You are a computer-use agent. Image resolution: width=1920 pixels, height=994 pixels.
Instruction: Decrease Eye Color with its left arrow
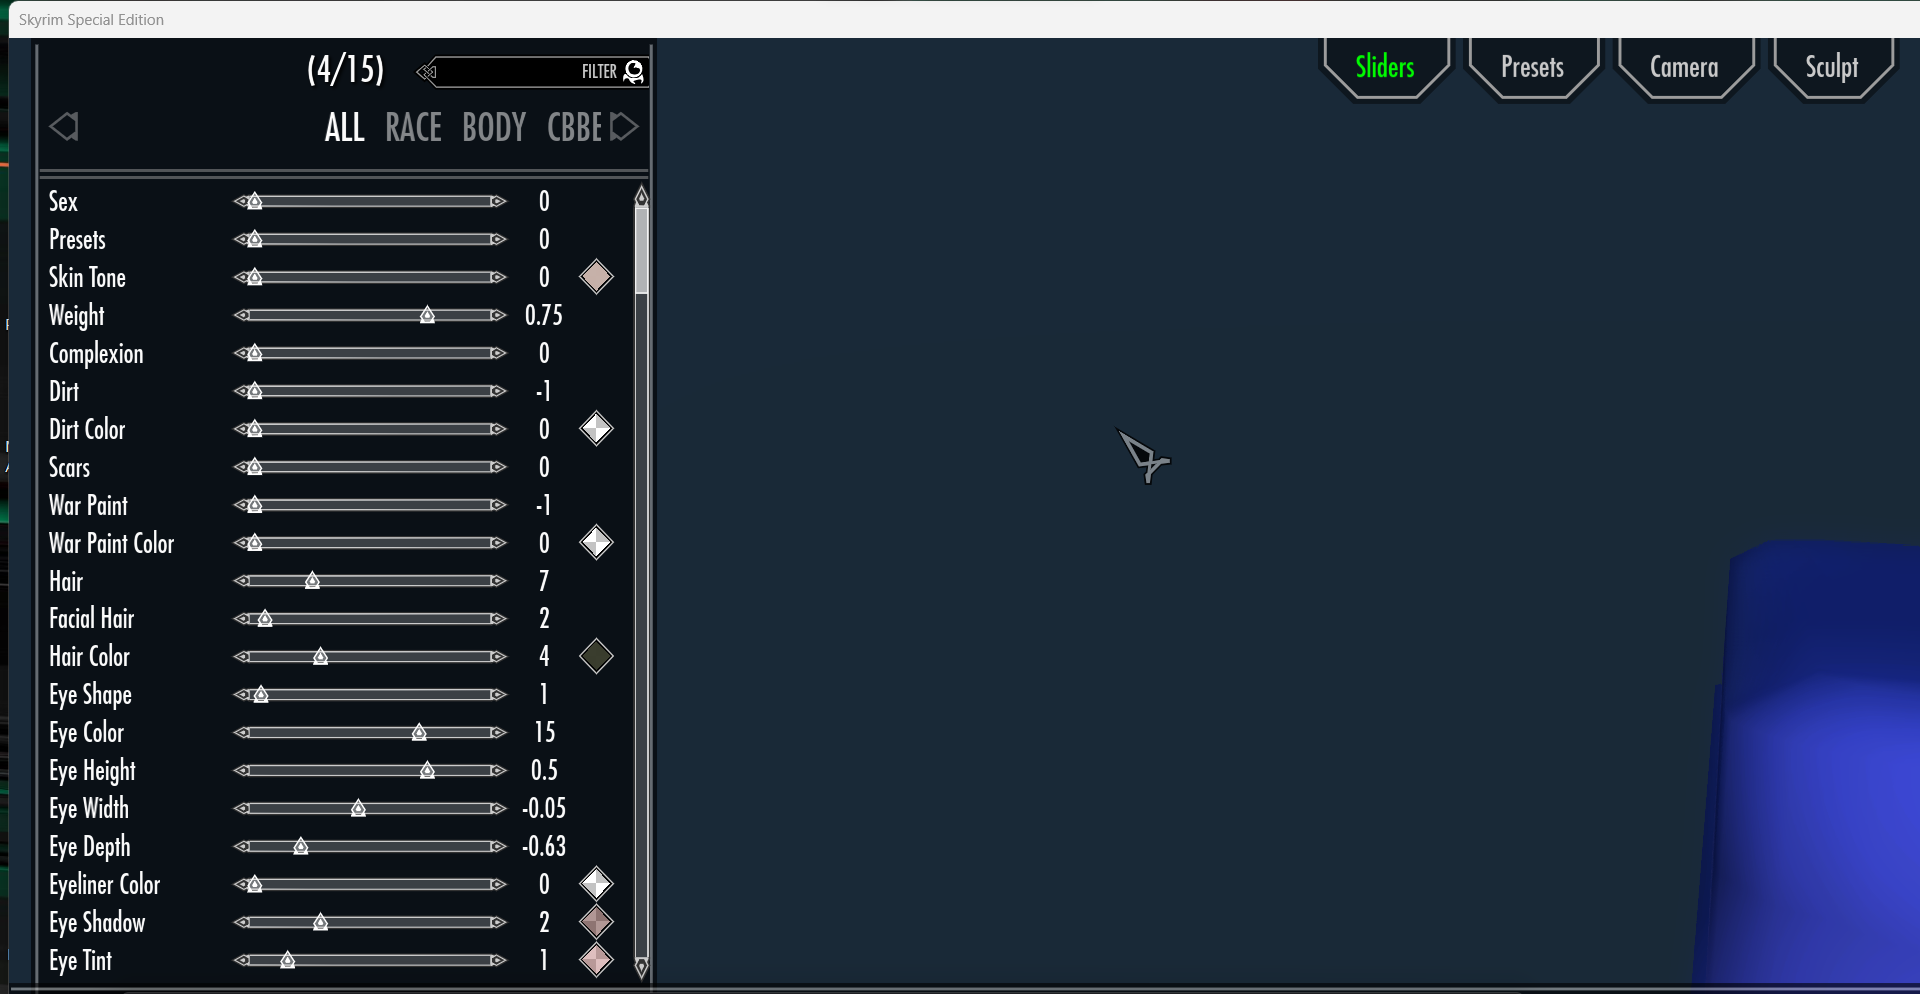(241, 734)
